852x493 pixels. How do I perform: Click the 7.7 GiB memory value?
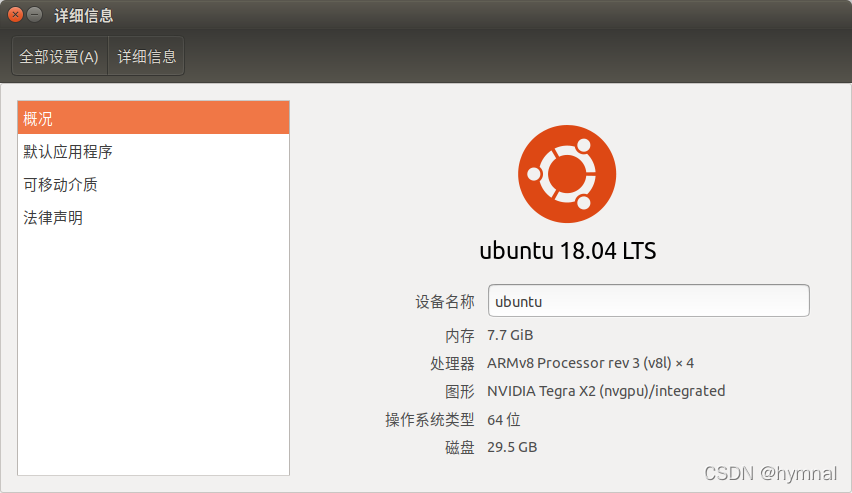(510, 335)
